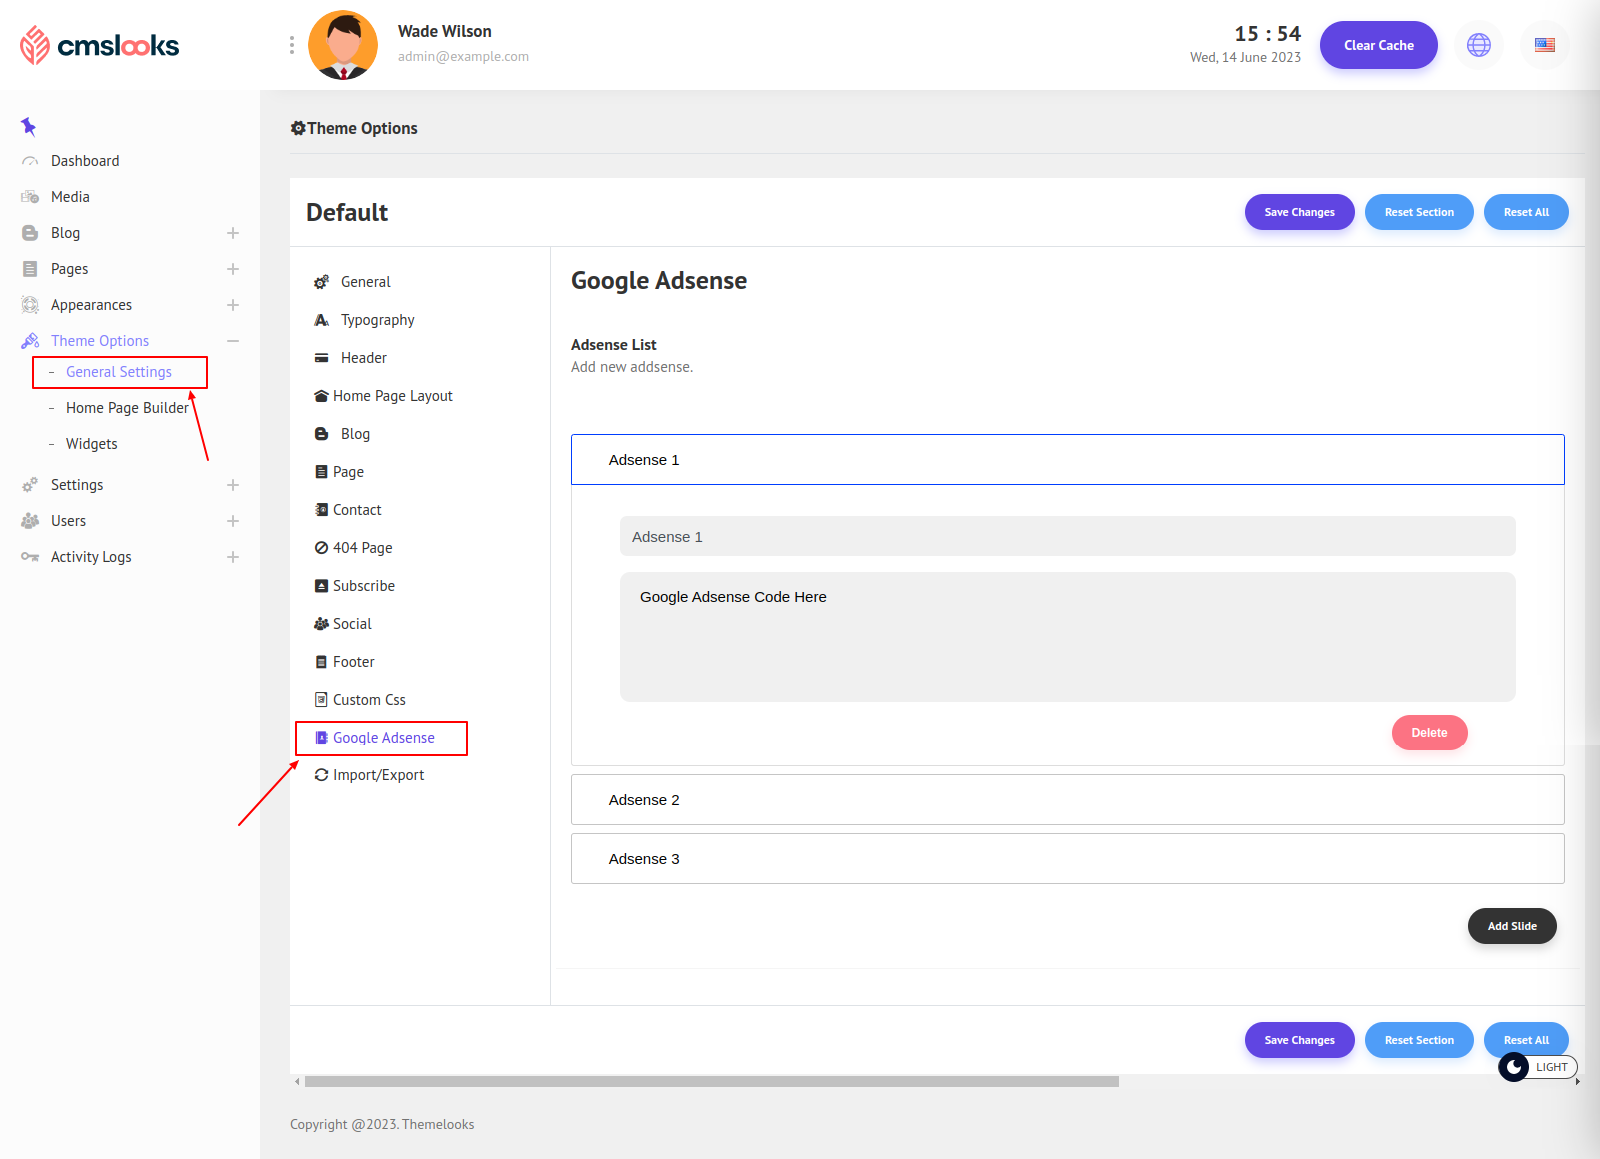Click the globe icon in the header
This screenshot has width=1600, height=1159.
[1478, 45]
